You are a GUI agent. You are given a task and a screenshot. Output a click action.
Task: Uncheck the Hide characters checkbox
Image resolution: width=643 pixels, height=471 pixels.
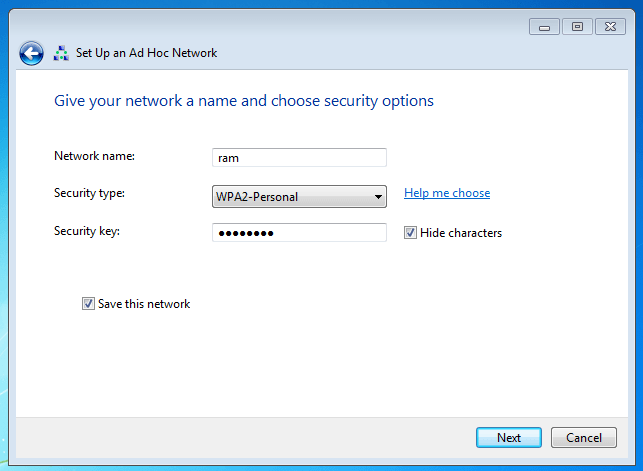(410, 233)
